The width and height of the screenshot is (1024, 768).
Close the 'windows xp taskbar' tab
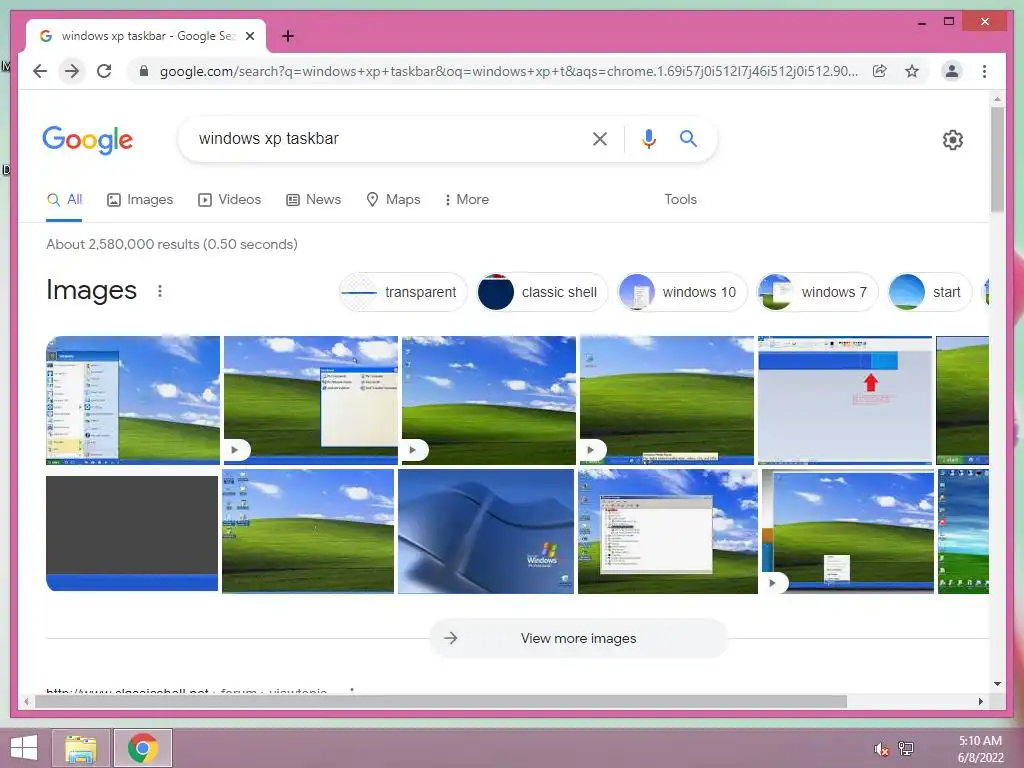coord(250,36)
